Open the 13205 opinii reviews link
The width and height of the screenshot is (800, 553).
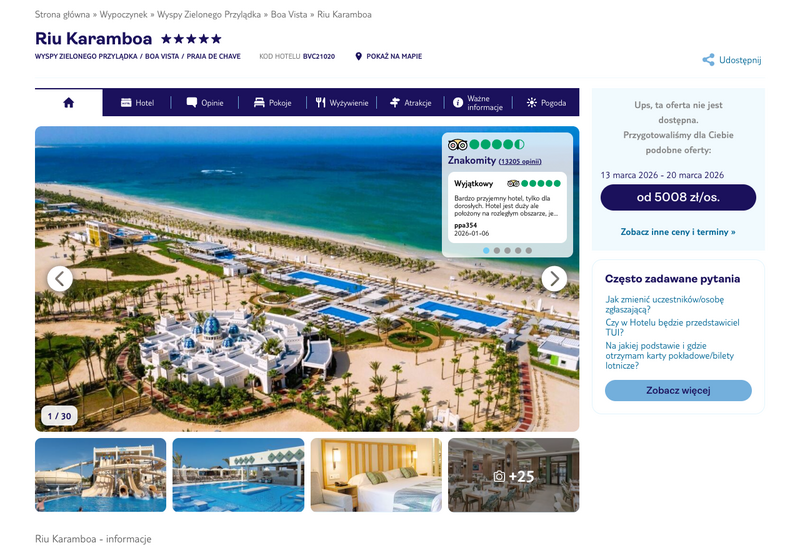520,161
